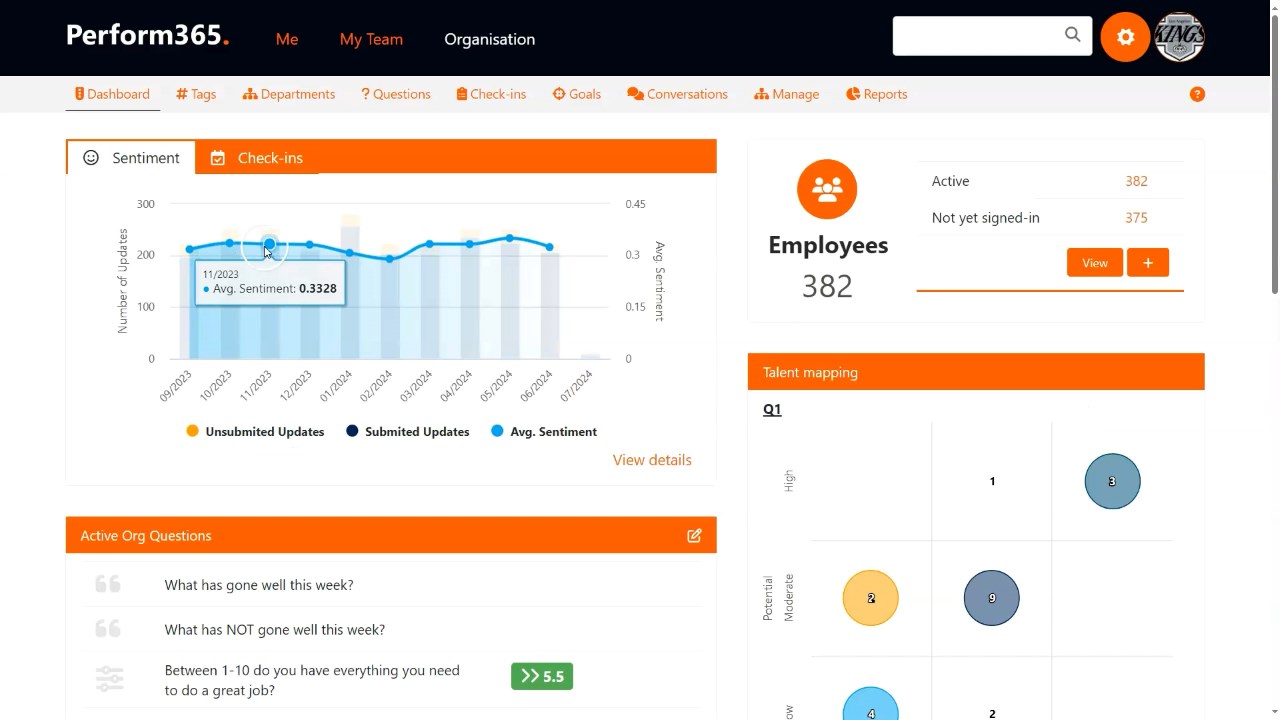Click 'What has NOT gone well this week?'
Image resolution: width=1280 pixels, height=720 pixels.
275,629
